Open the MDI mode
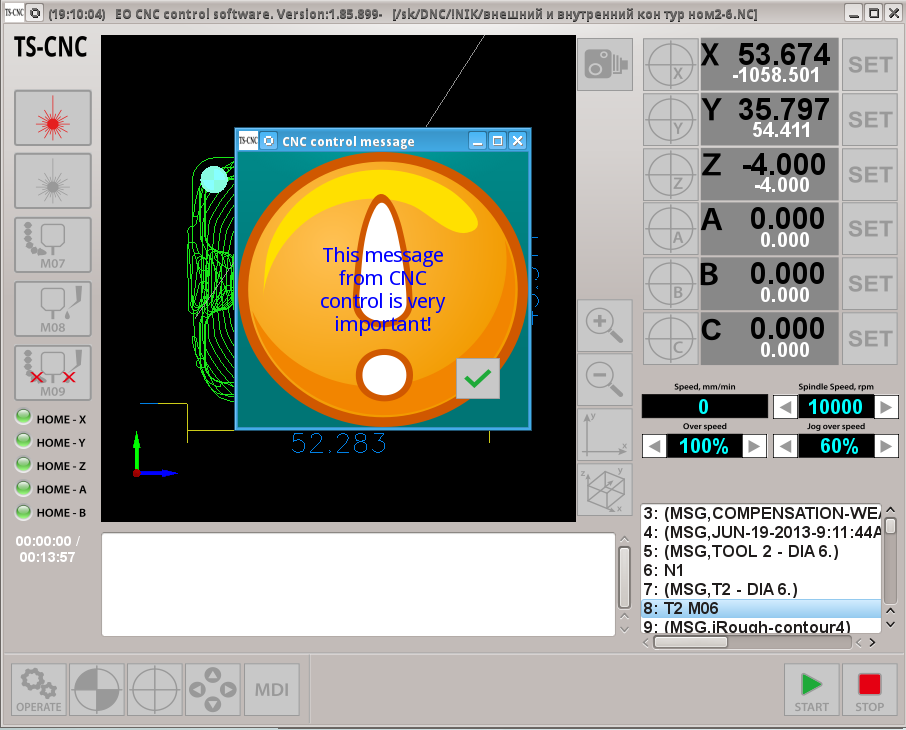The width and height of the screenshot is (906, 730). point(272,690)
